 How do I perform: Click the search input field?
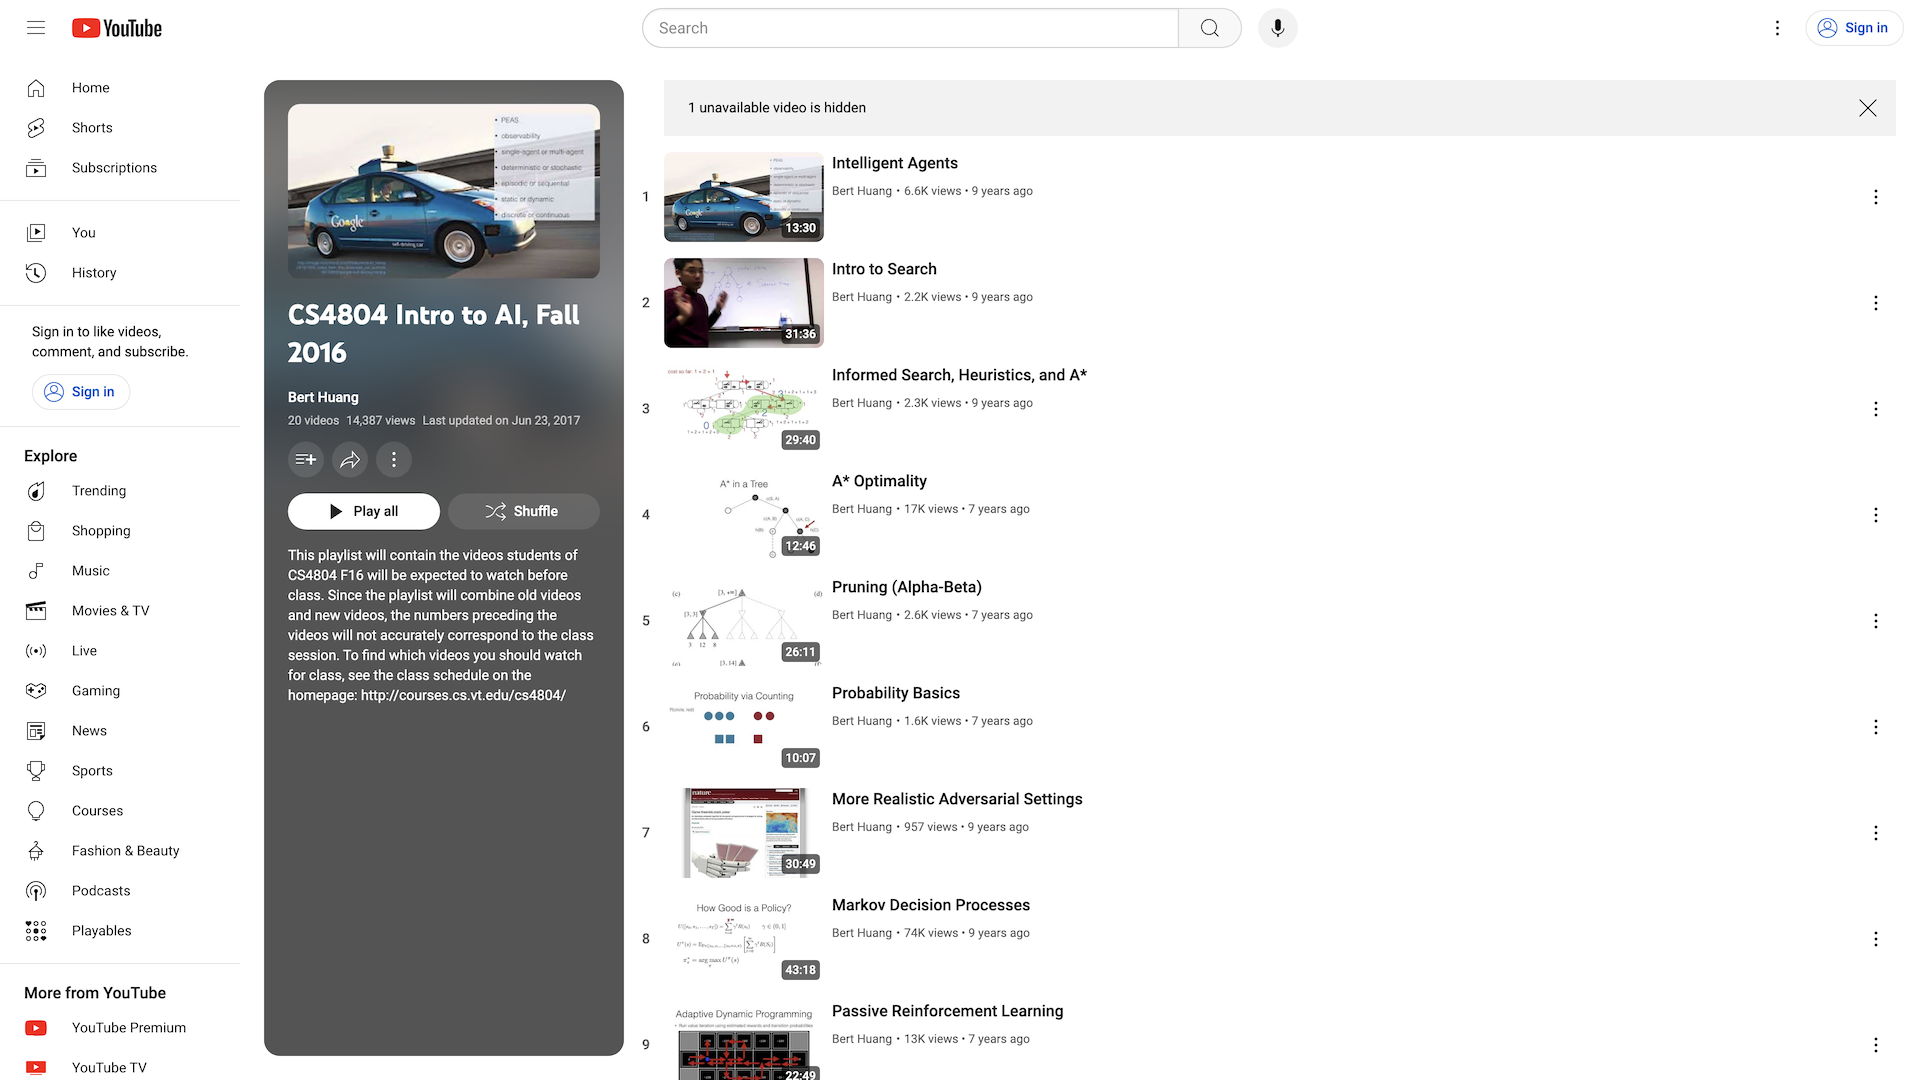[x=910, y=28]
